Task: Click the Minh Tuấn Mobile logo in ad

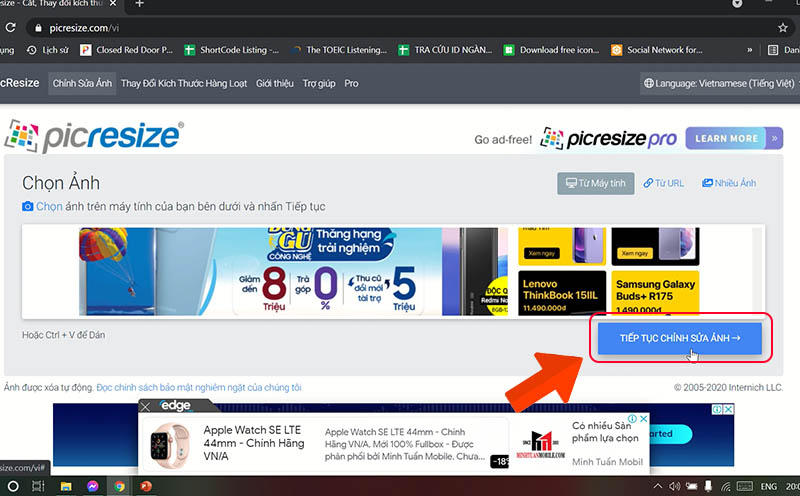Action: (540, 443)
